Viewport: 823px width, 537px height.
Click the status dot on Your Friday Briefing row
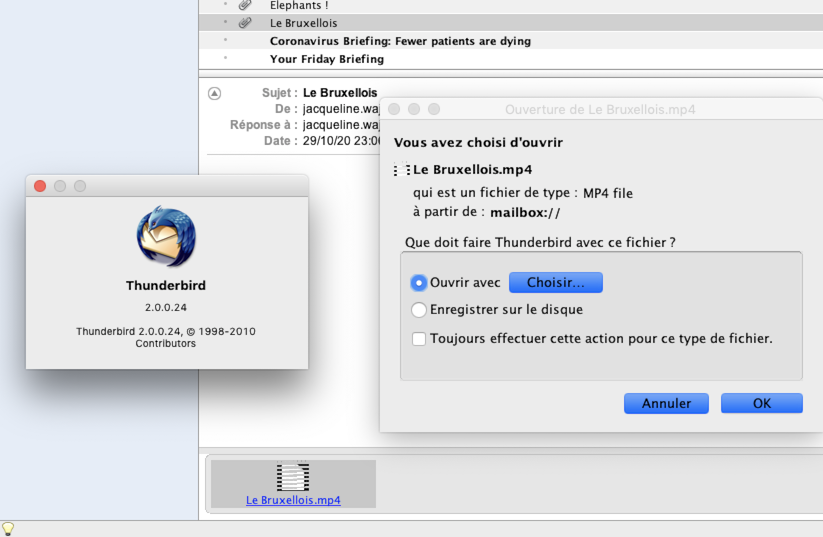click(226, 58)
